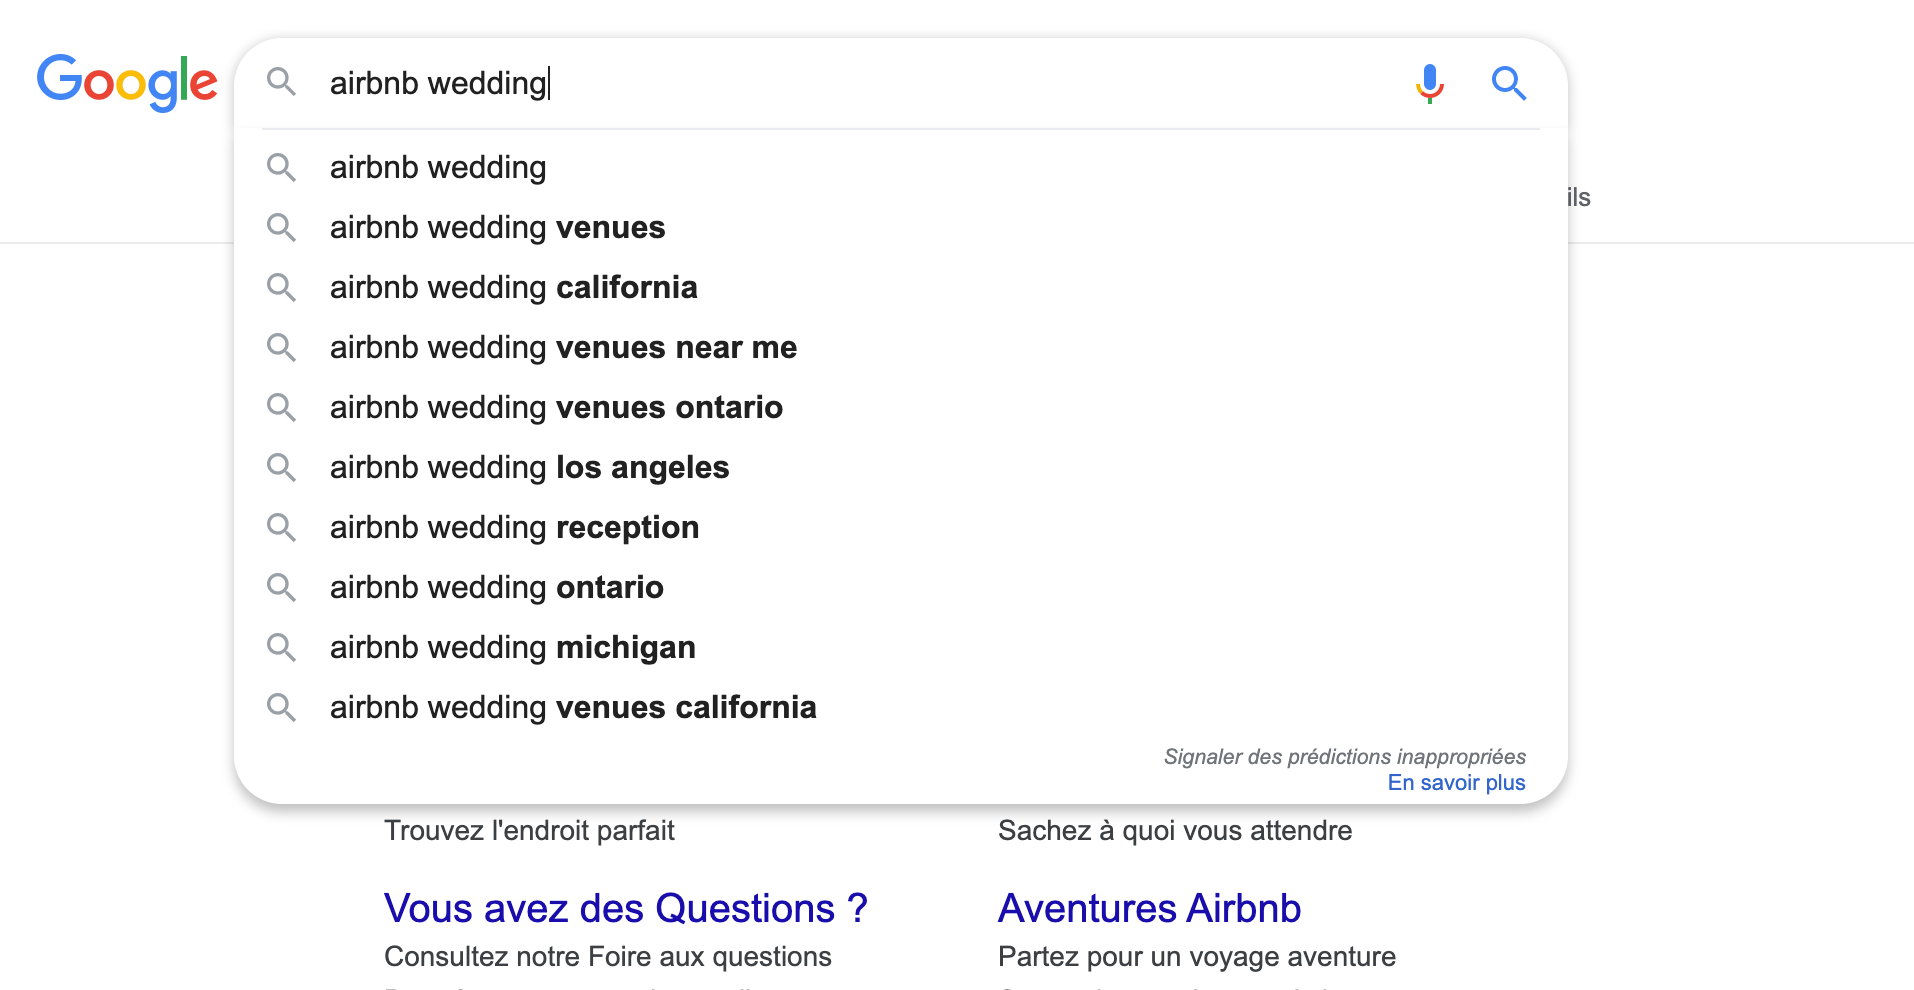Viewport: 1914px width, 990px height.
Task: Choose the 'airbnb wedding ontario' suggestion
Action: pyautogui.click(x=496, y=588)
